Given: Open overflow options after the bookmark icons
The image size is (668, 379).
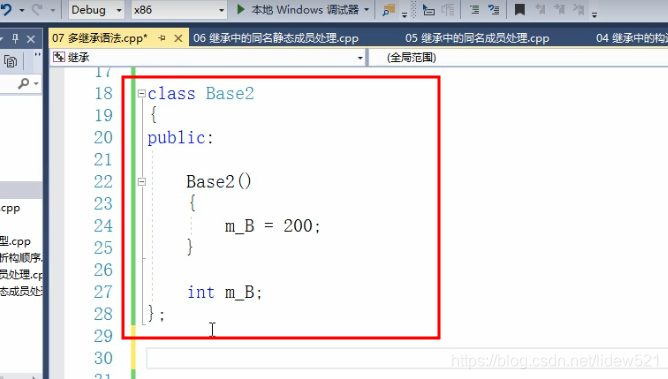Looking at the screenshot, I should click(594, 14).
